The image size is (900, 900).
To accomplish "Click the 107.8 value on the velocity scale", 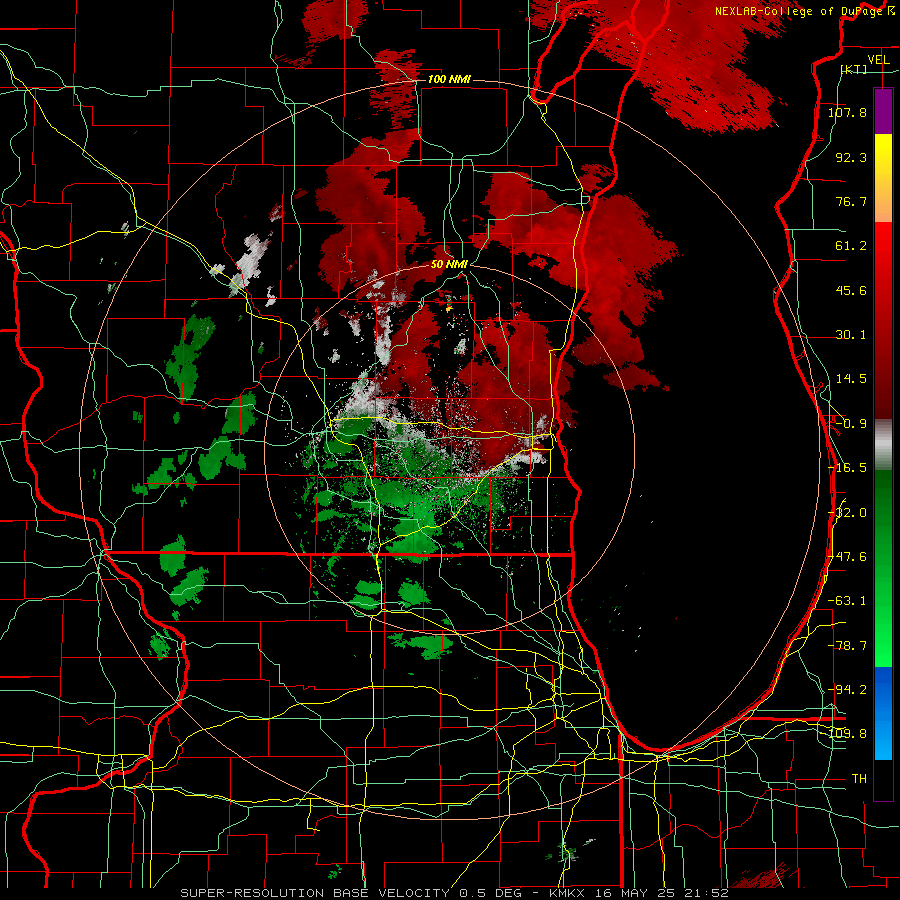I will (847, 112).
